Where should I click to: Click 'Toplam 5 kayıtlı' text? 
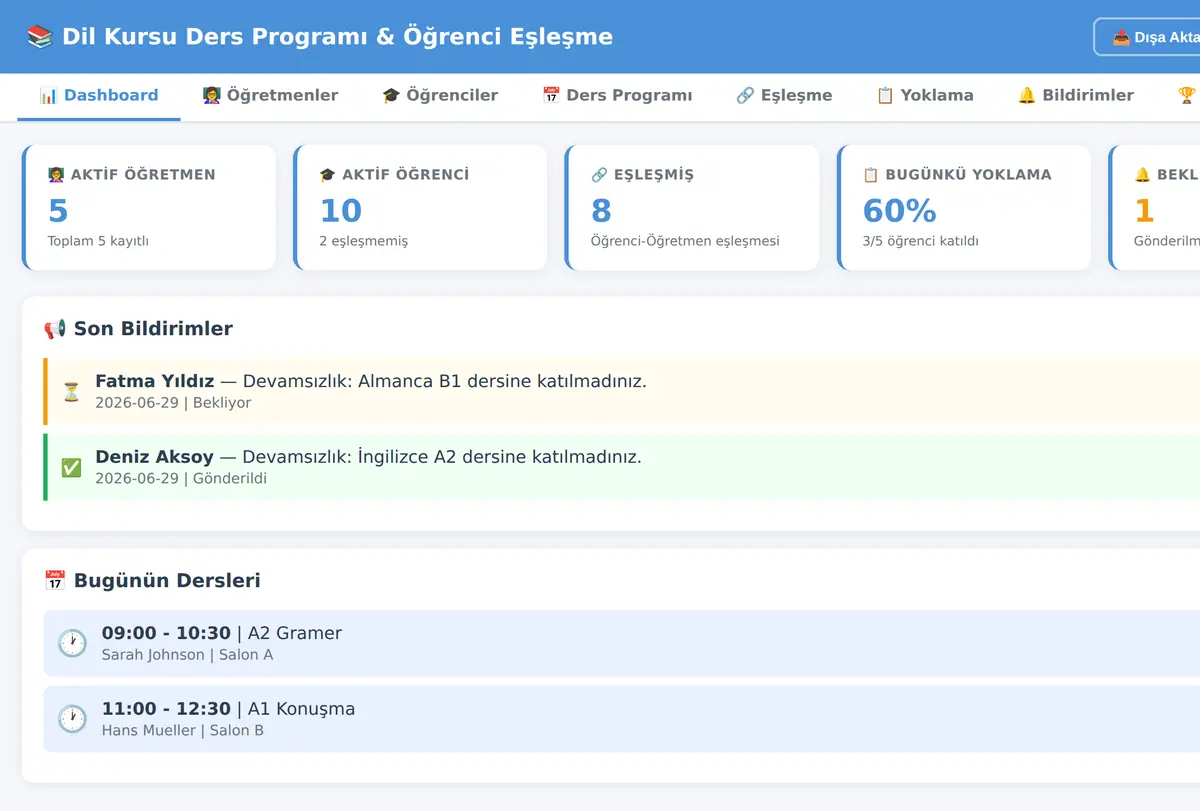(x=98, y=241)
